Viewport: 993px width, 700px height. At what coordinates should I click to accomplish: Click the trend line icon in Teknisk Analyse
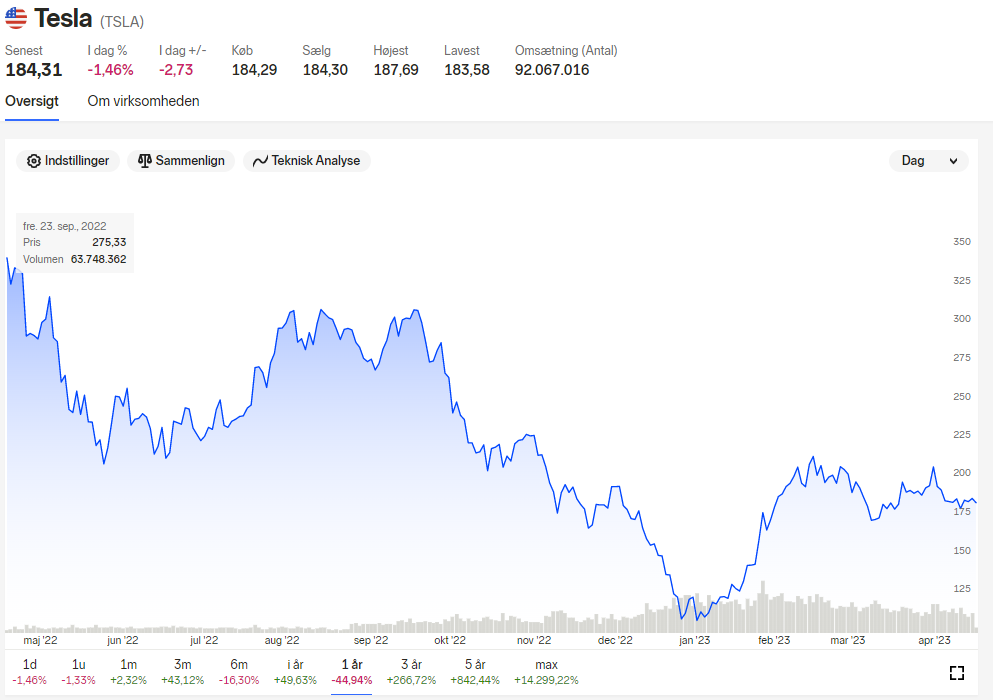point(260,162)
